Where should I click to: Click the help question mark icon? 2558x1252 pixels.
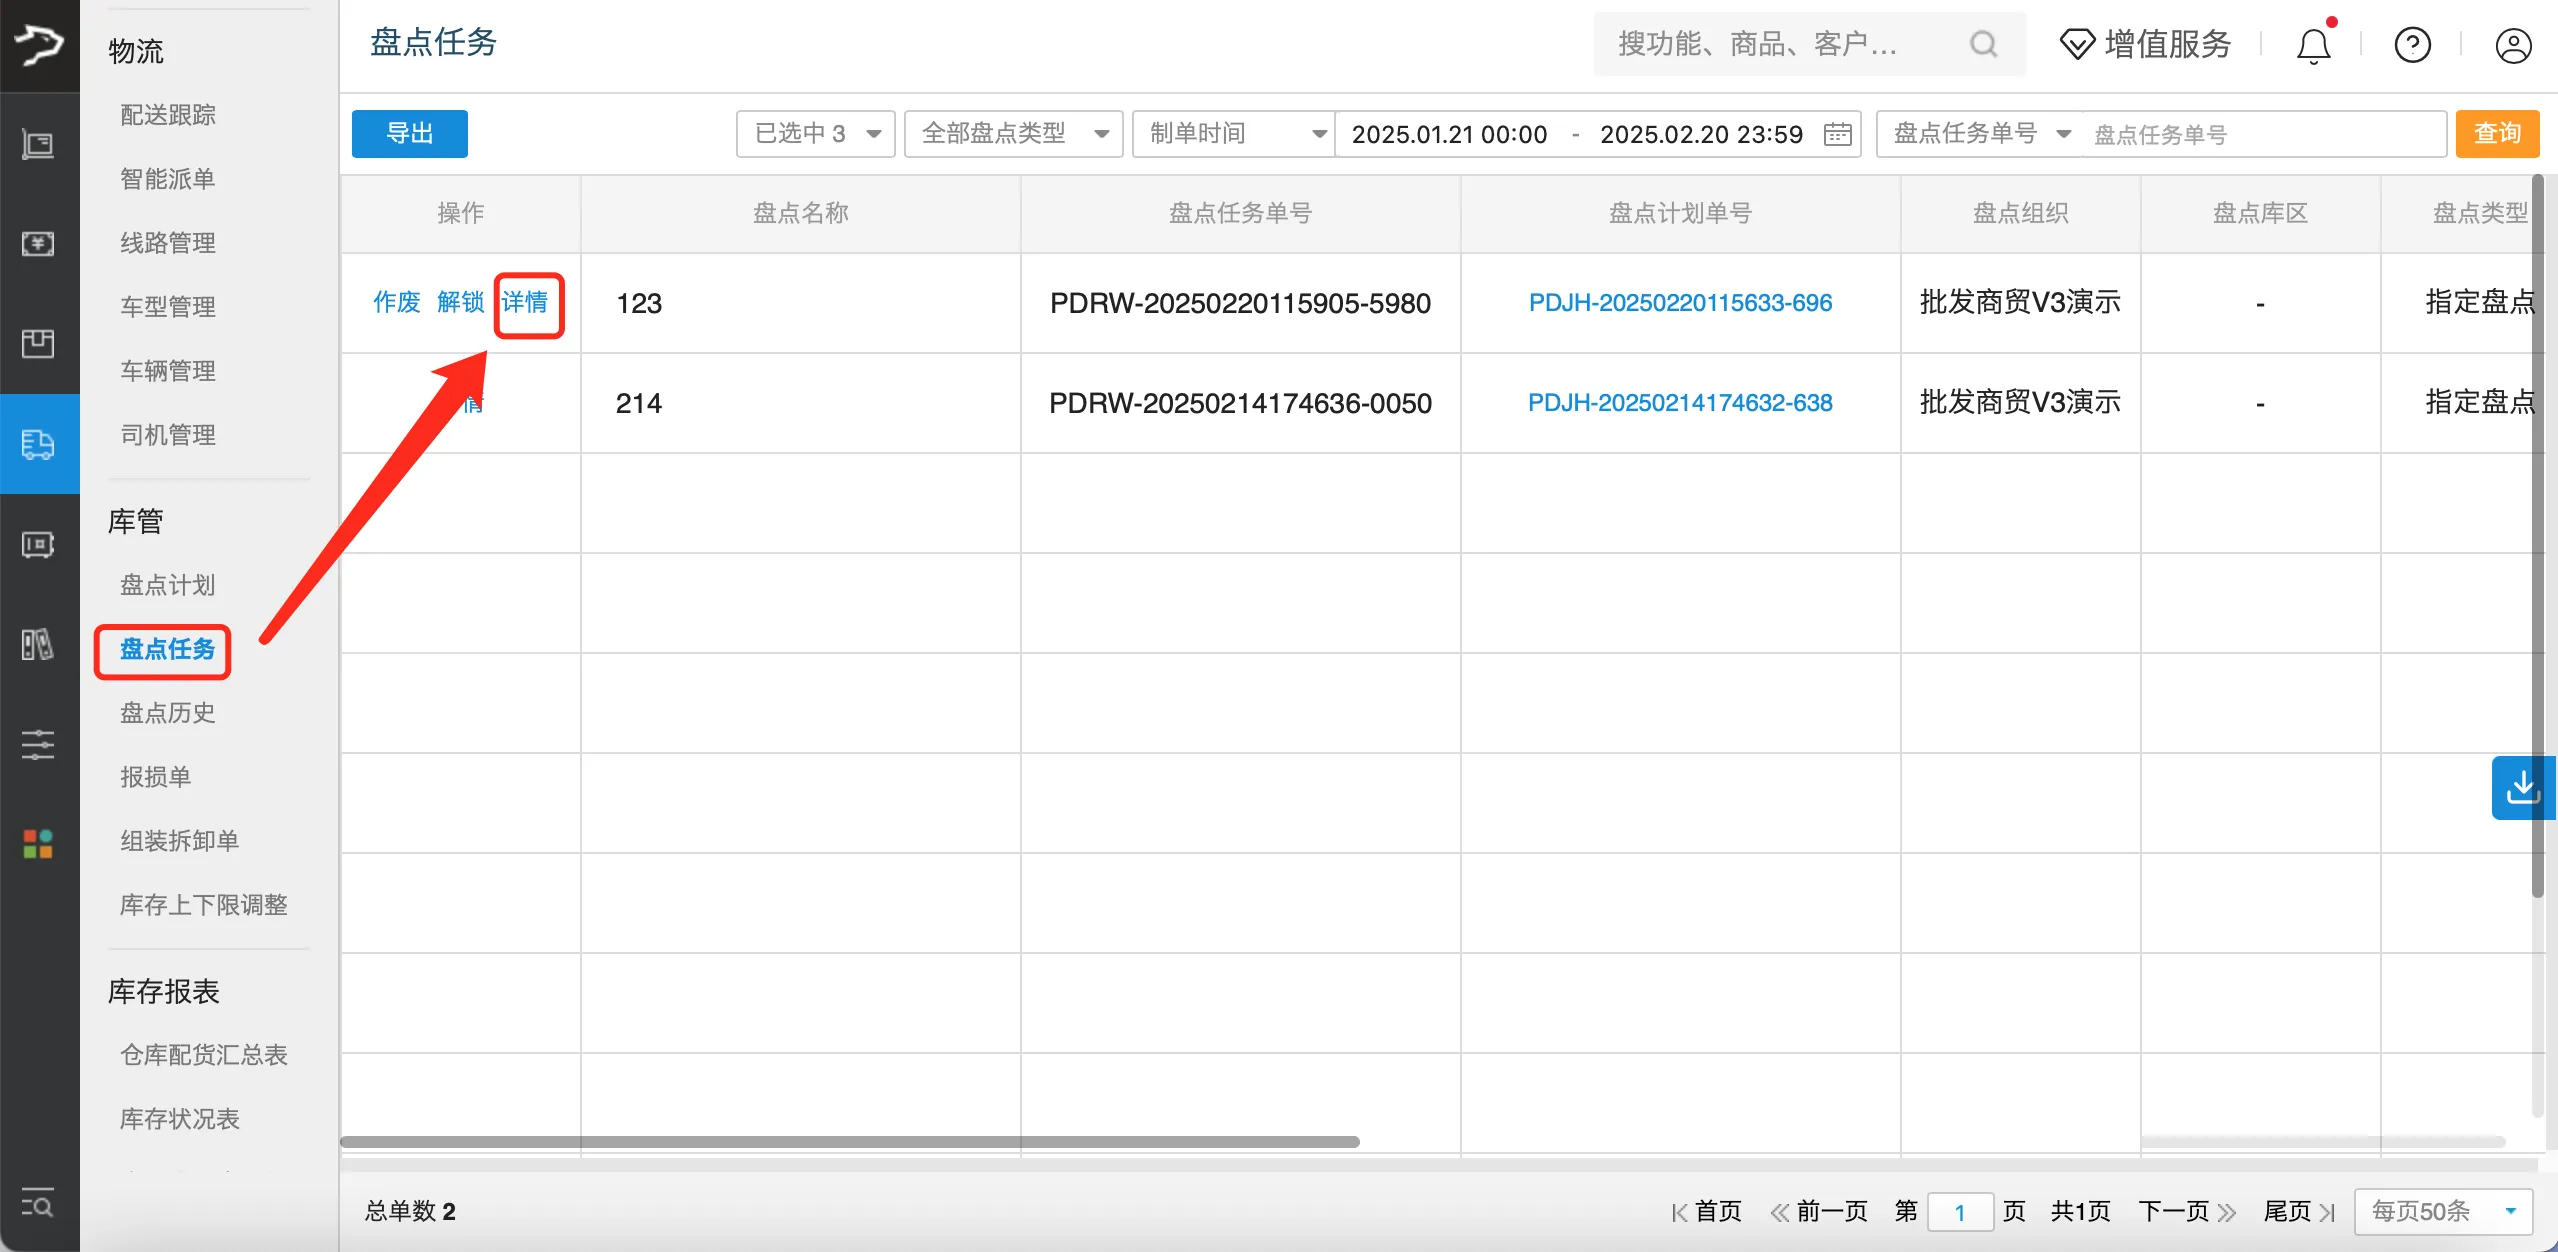pyautogui.click(x=2411, y=44)
